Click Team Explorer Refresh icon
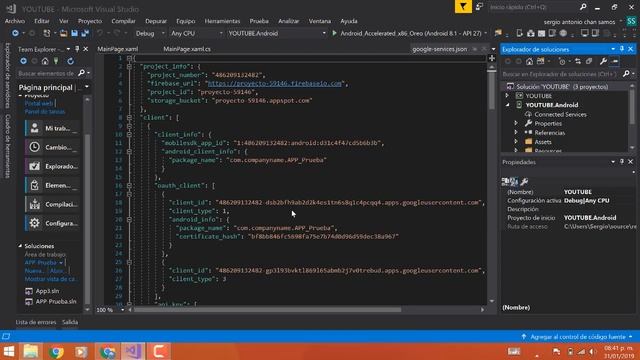The width and height of the screenshot is (640, 360). 71,61
